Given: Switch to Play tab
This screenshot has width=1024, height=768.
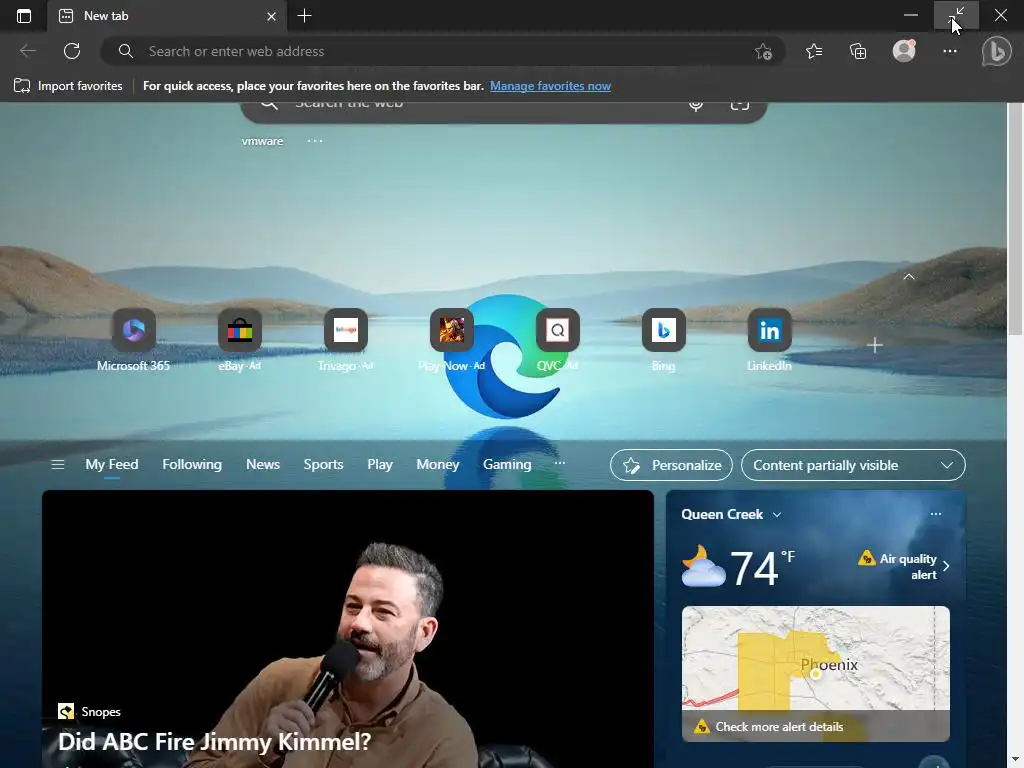Looking at the screenshot, I should 380,464.
